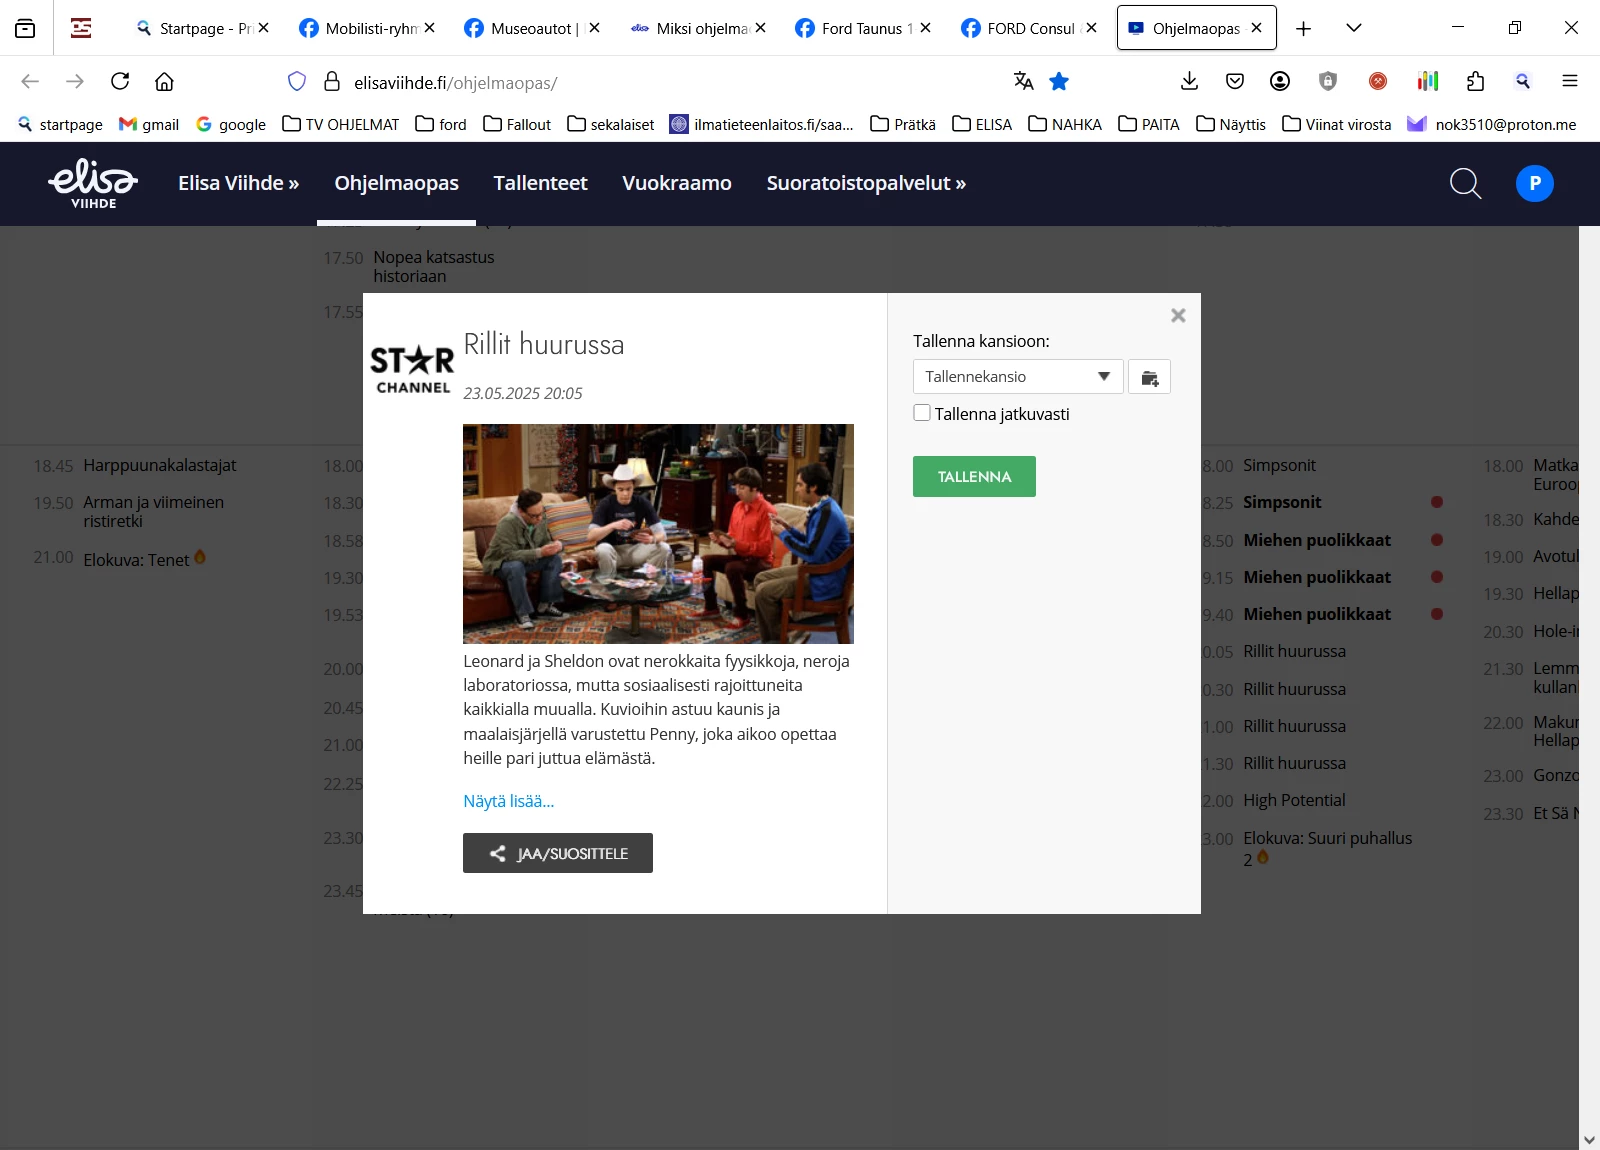This screenshot has height=1150, width=1600.
Task: Expand the Suoratoistopalvelut » menu
Action: (866, 183)
